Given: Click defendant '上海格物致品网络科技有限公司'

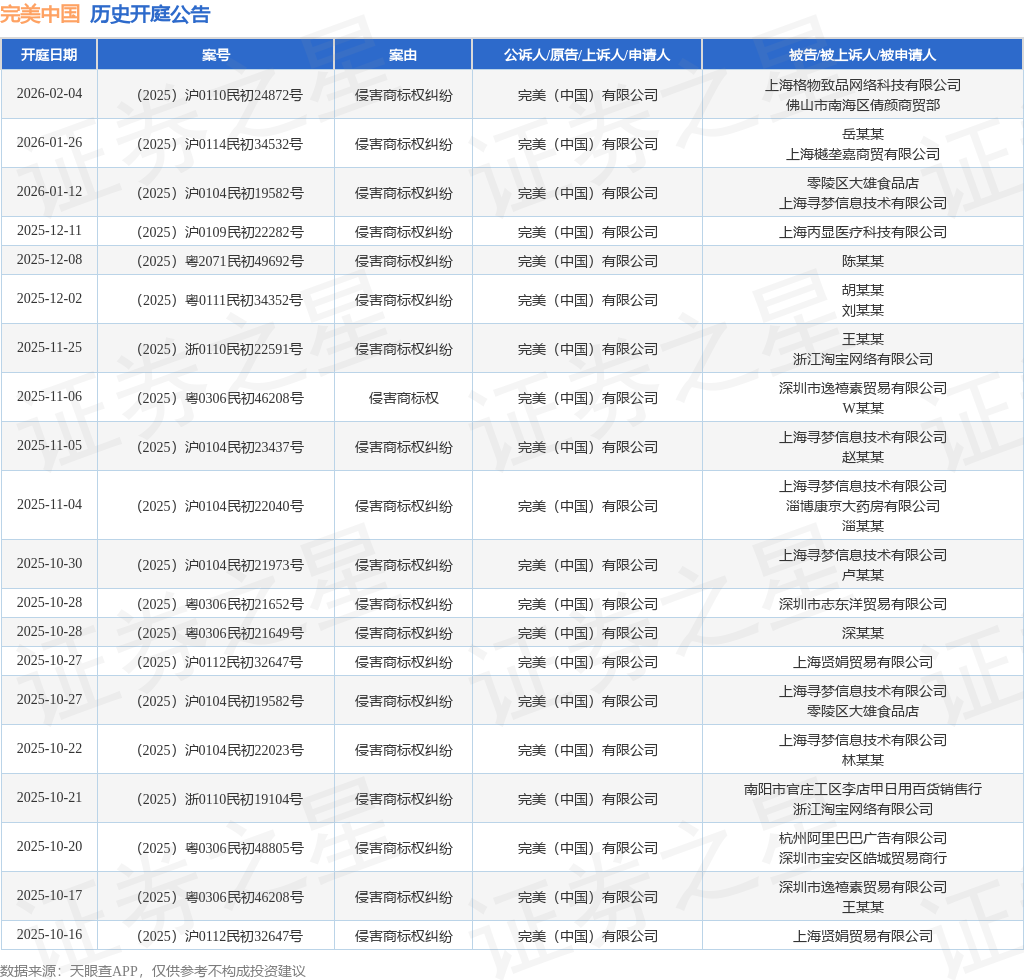Looking at the screenshot, I should [863, 86].
